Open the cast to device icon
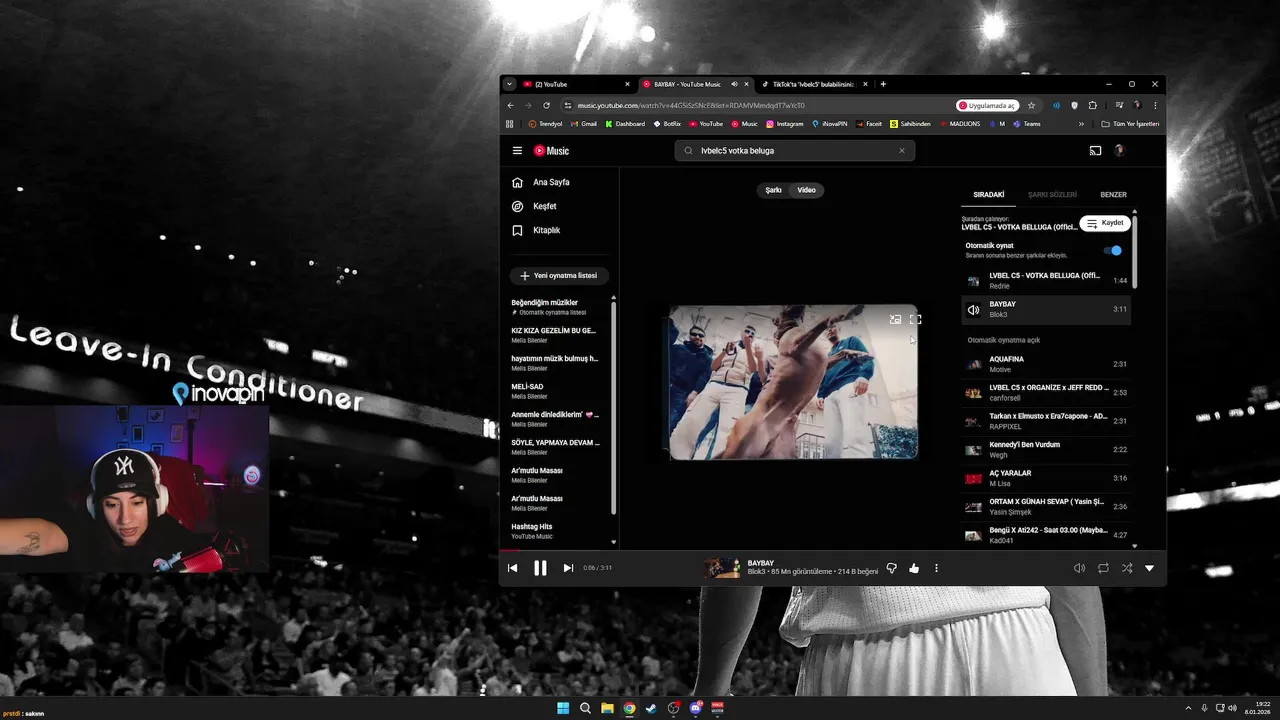1280x720 pixels. click(1095, 151)
